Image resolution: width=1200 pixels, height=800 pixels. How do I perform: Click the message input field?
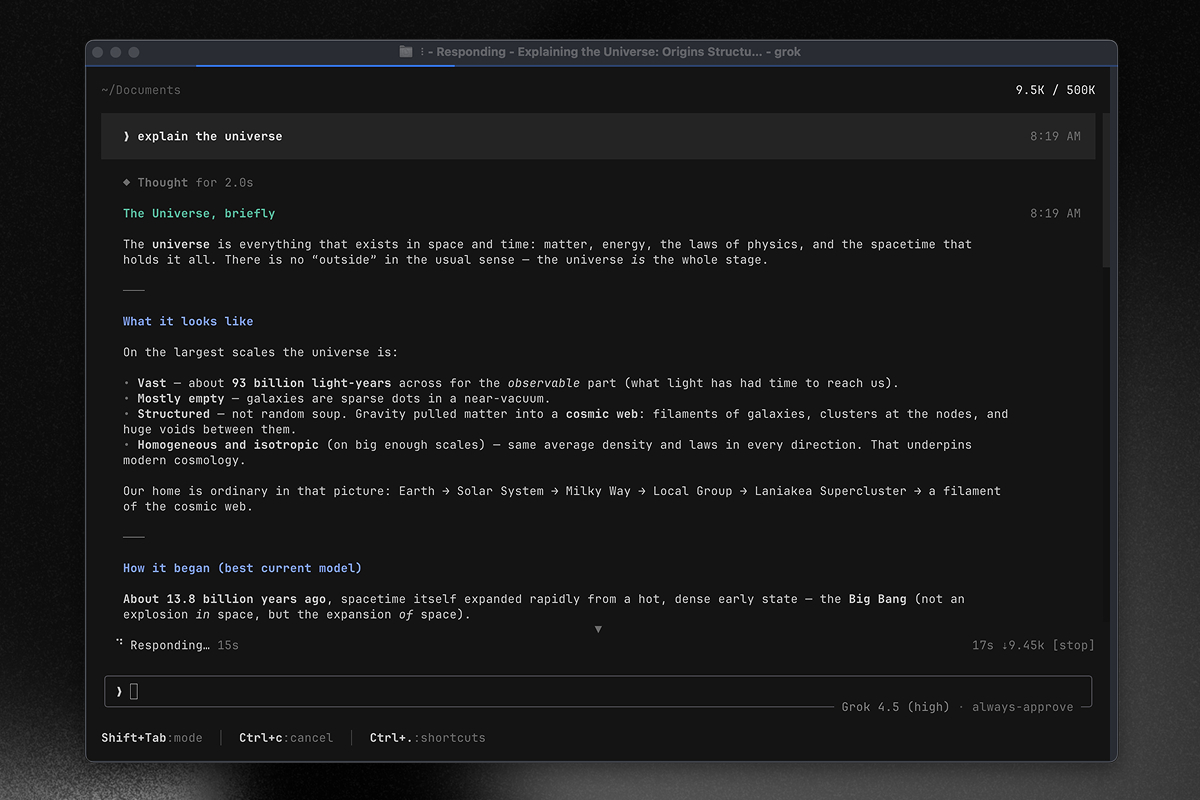pos(598,691)
